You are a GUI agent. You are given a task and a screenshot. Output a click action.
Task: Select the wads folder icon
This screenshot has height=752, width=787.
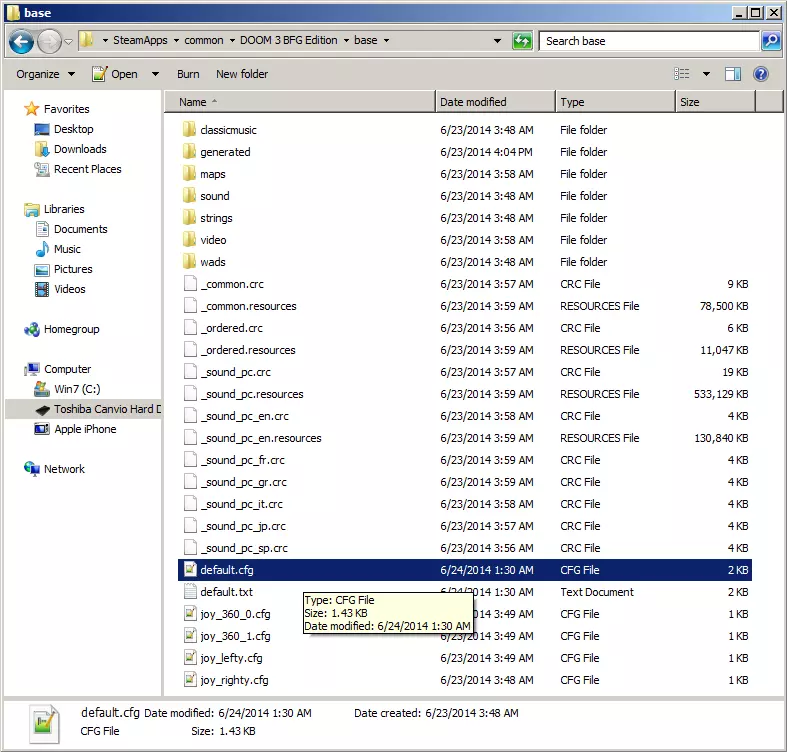(189, 262)
